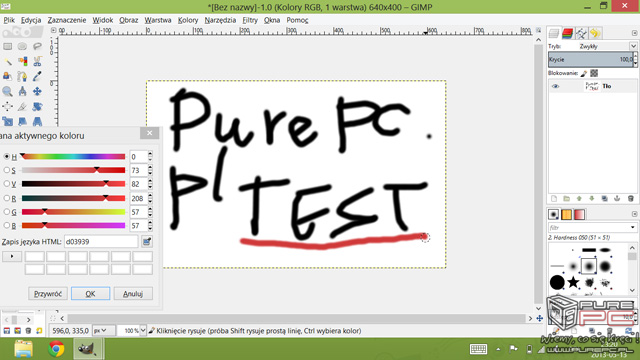Open the Warstwa menu
The image size is (640, 360).
[x=158, y=20]
